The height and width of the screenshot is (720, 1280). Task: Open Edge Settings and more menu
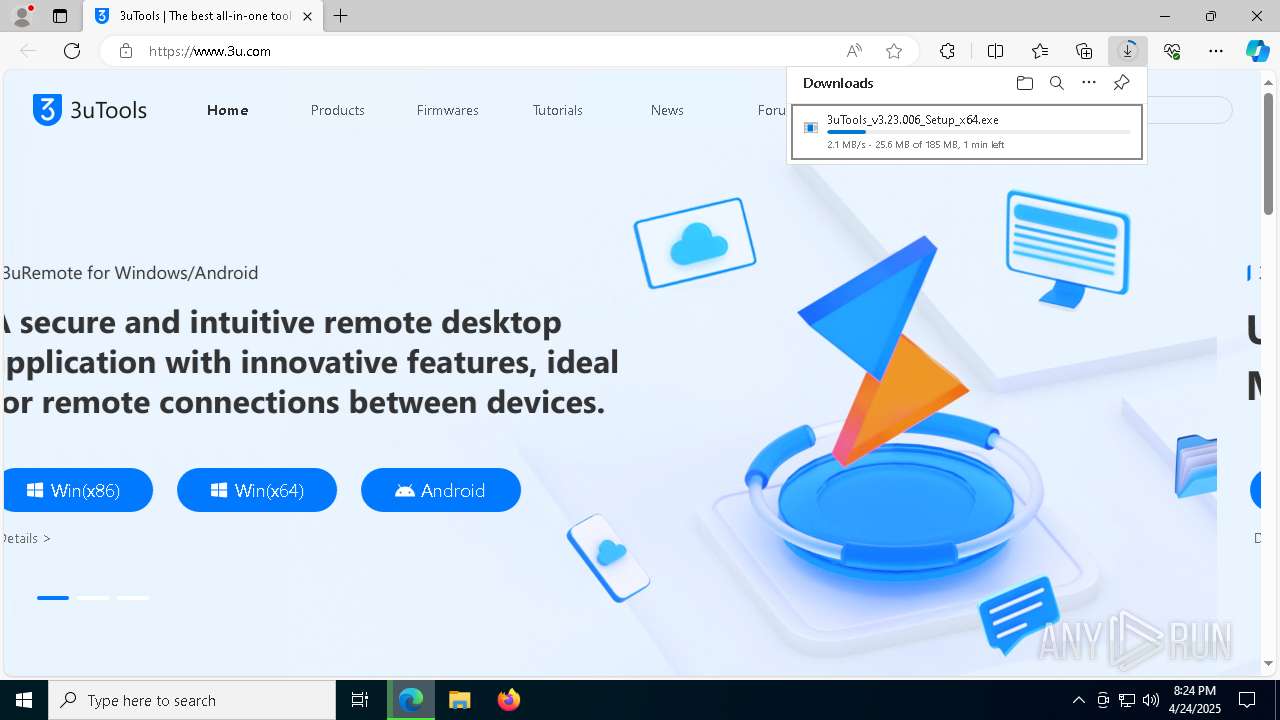pyautogui.click(x=1216, y=51)
